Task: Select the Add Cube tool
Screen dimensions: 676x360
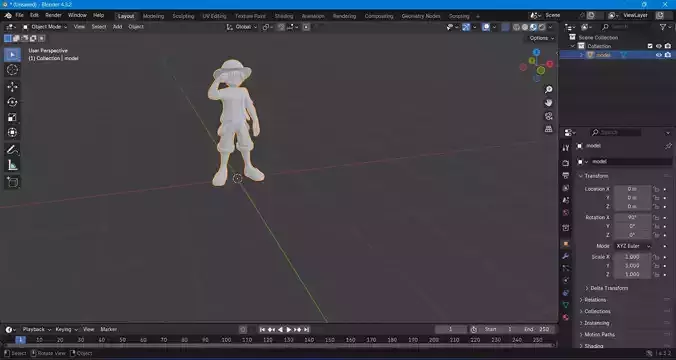Action: [13, 182]
